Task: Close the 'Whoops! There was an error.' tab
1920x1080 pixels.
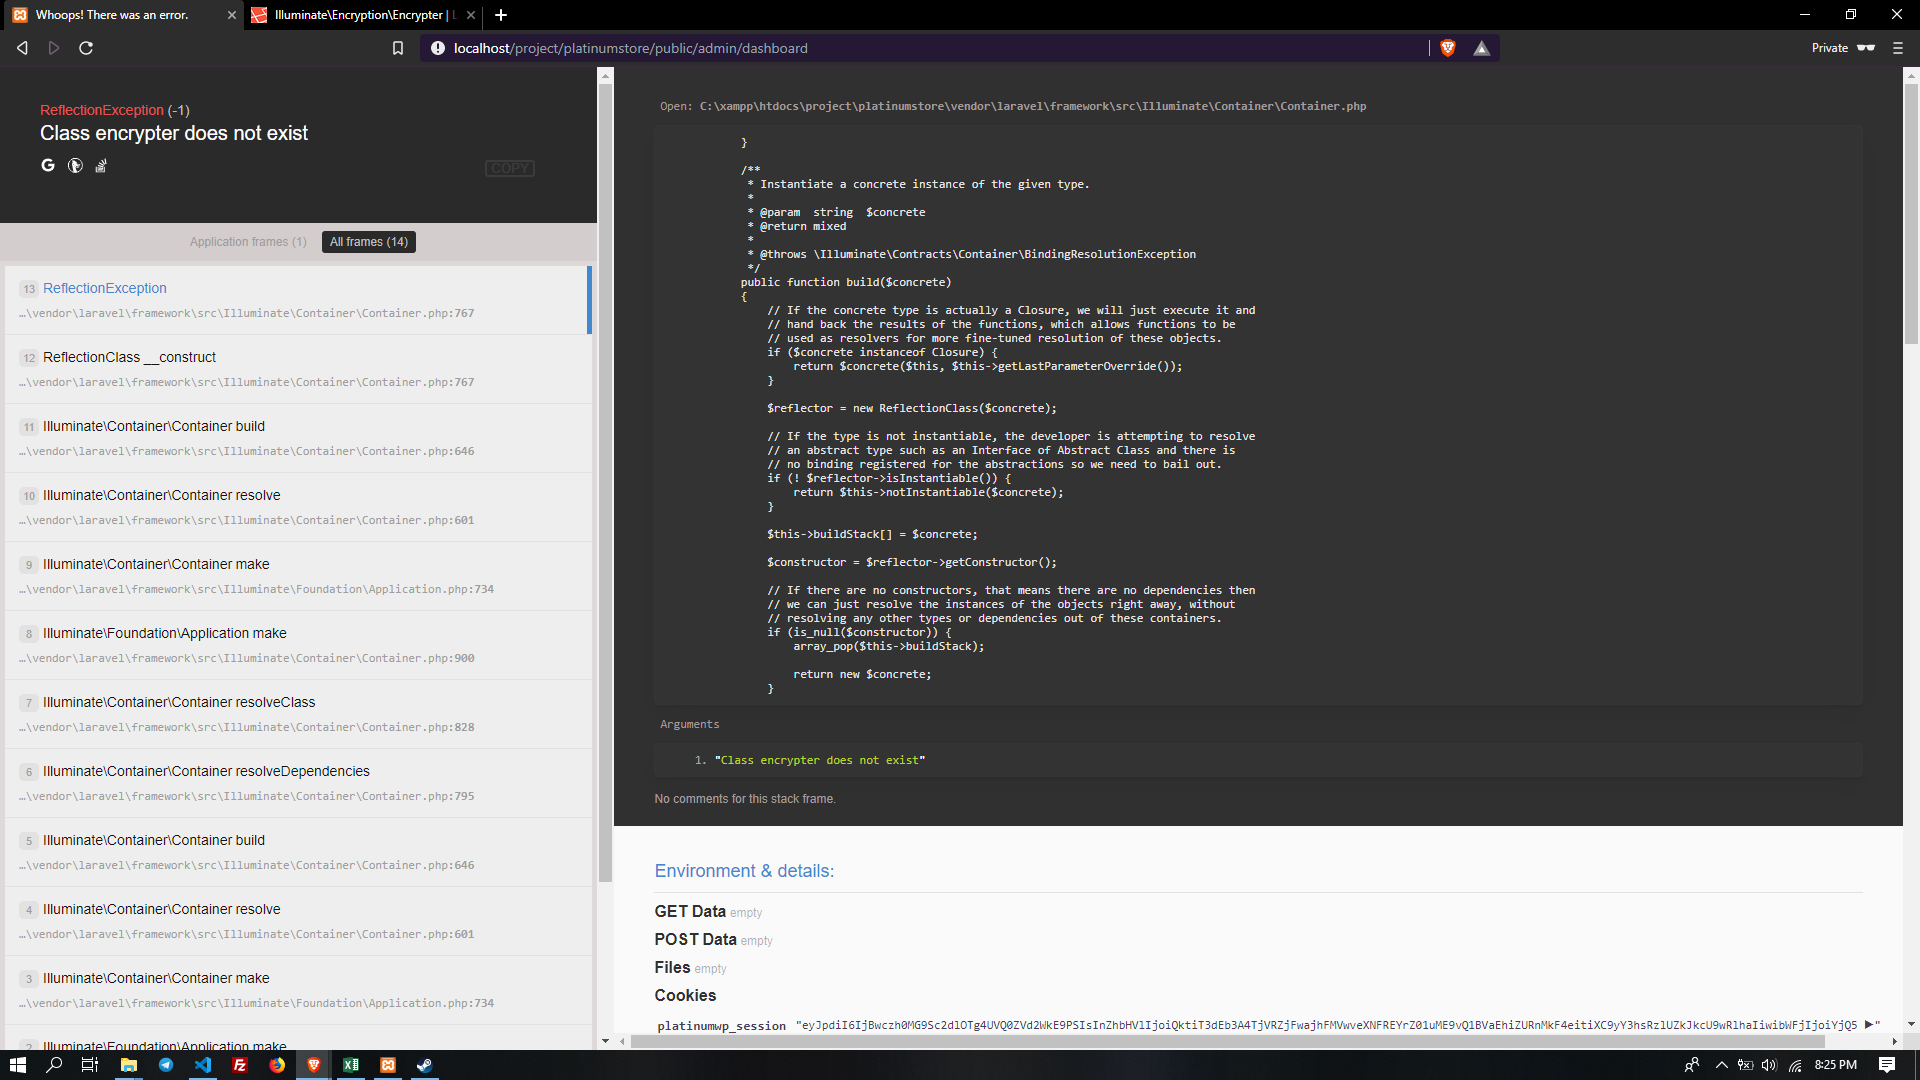Action: click(x=232, y=15)
